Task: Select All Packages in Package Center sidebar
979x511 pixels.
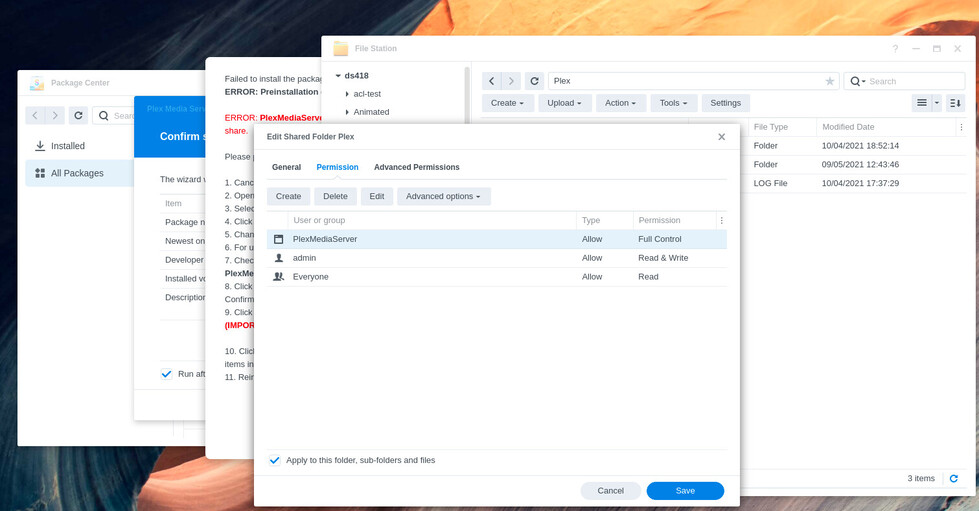Action: click(x=80, y=173)
